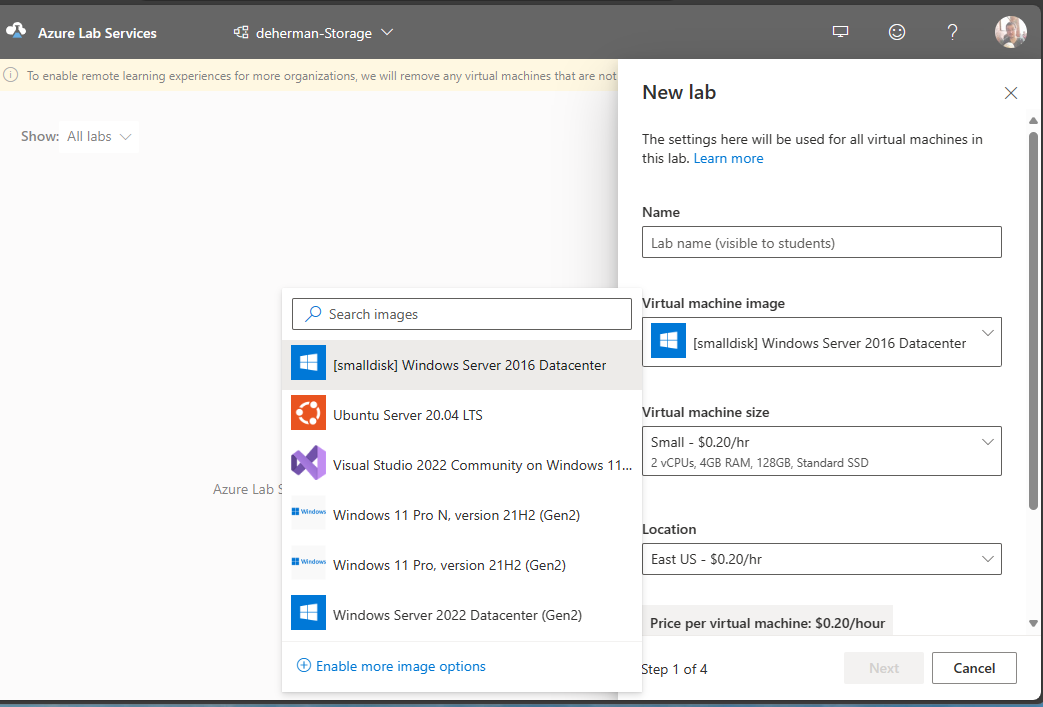Select [smalldisk] Windows Server 2016 Datacenter option
Screen dimensions: 1043x707
(462, 365)
